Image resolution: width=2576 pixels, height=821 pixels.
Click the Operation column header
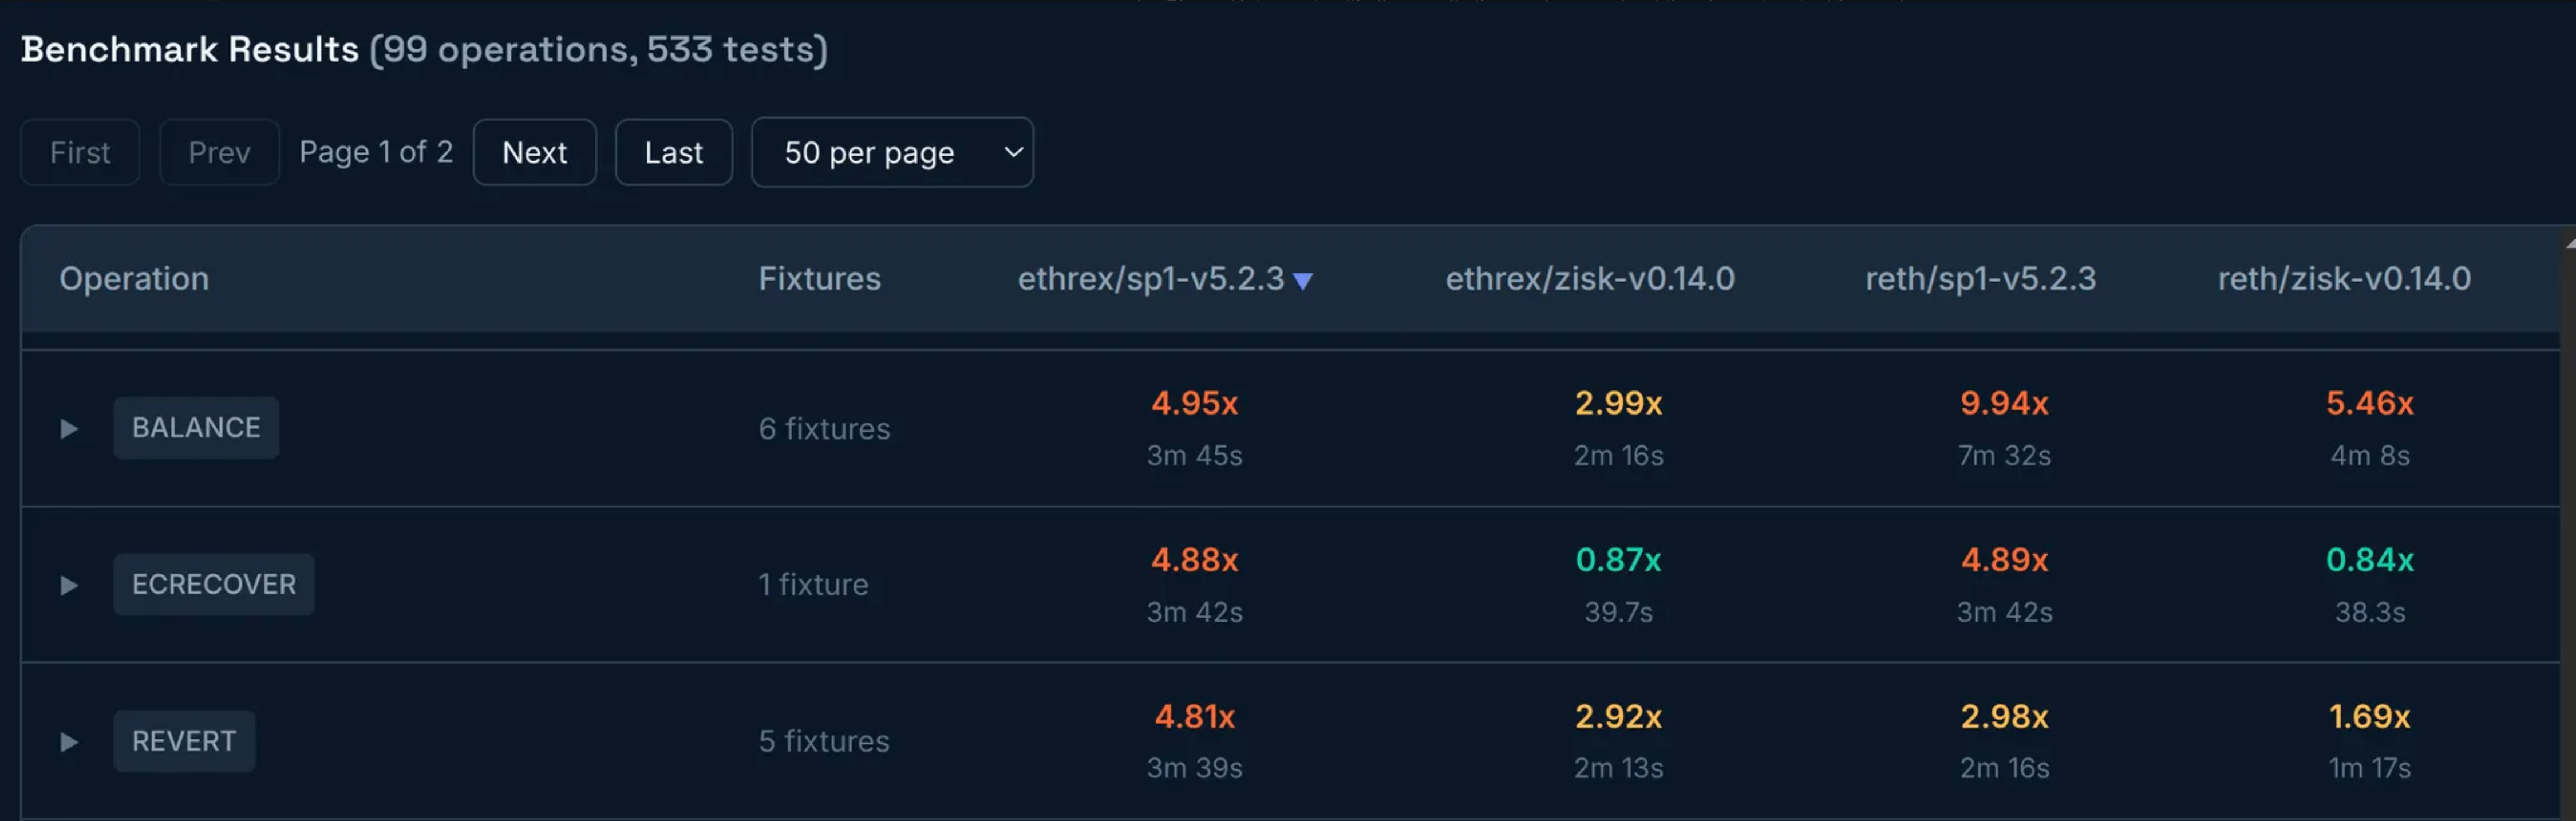134,279
